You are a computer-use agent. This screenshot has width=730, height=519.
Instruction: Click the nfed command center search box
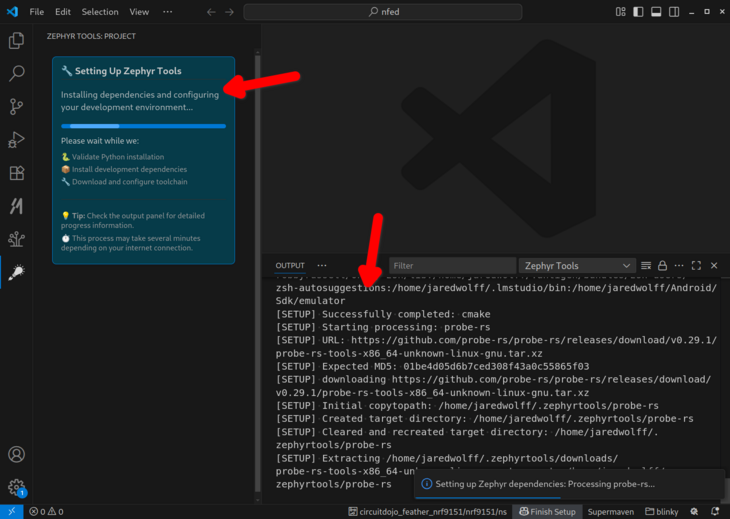383,12
